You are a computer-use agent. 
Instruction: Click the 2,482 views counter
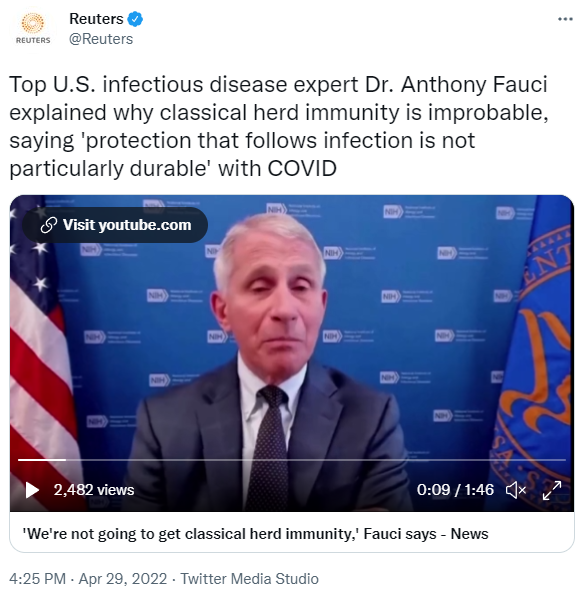click(94, 490)
